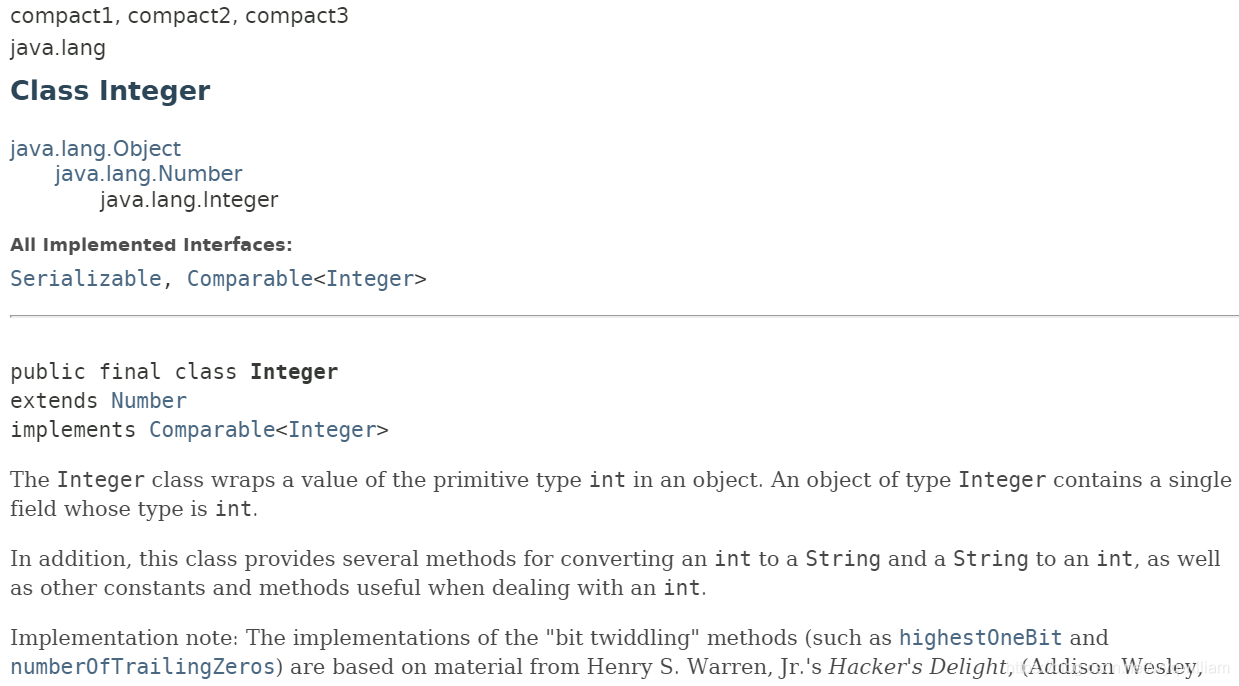
Task: Click 'public final class' declaration text
Action: [123, 372]
